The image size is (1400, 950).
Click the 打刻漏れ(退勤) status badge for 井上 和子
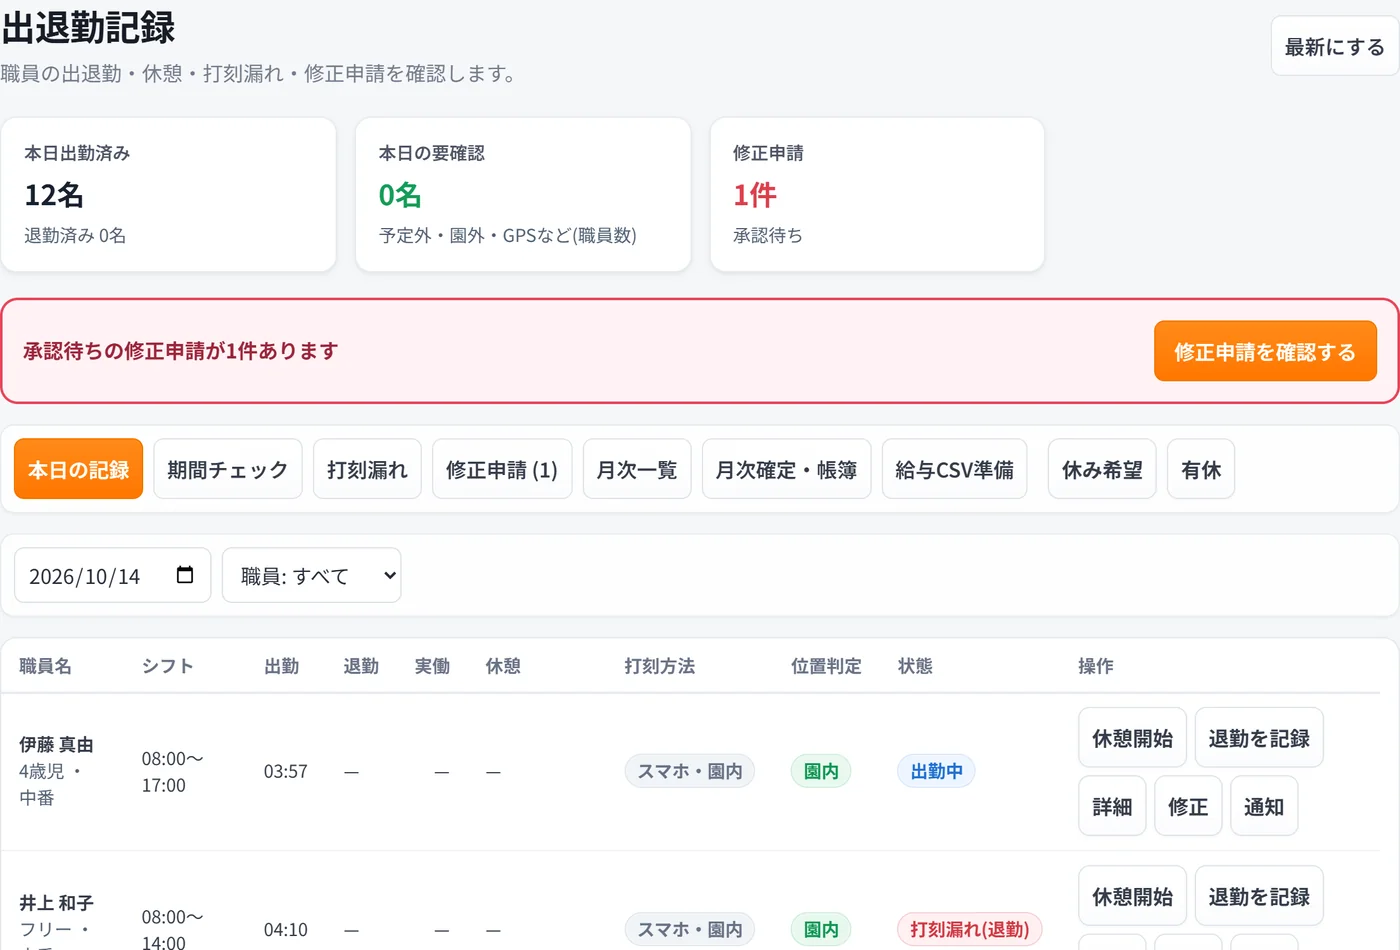click(970, 929)
